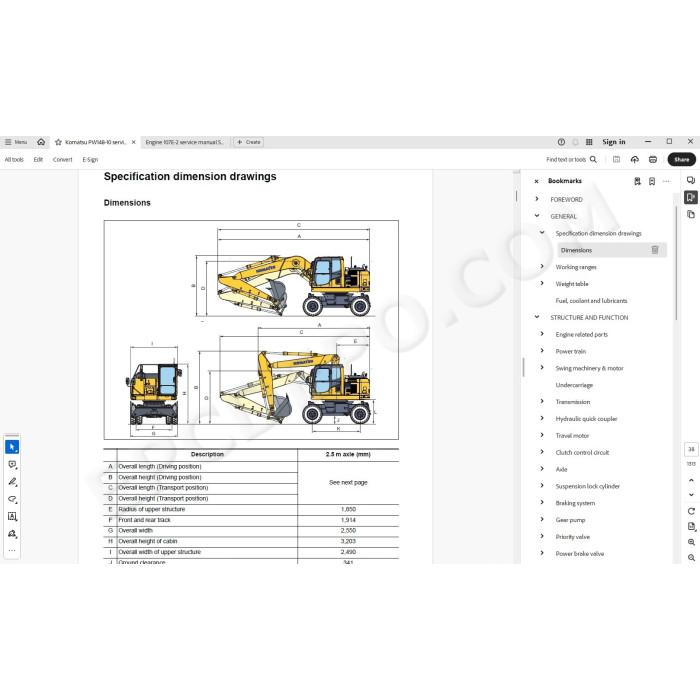This screenshot has width=700, height=700.
Task: Open the All tools menu
Action: pos(14,159)
